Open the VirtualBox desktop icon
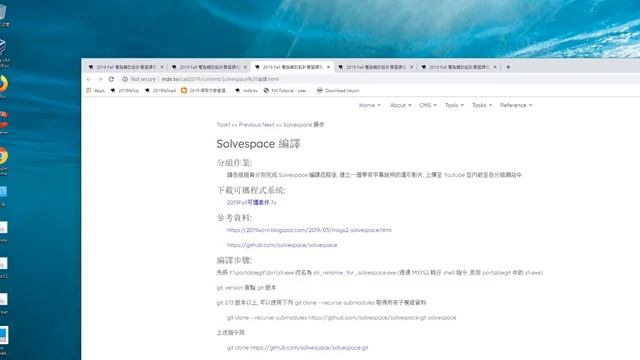 click(3, 52)
